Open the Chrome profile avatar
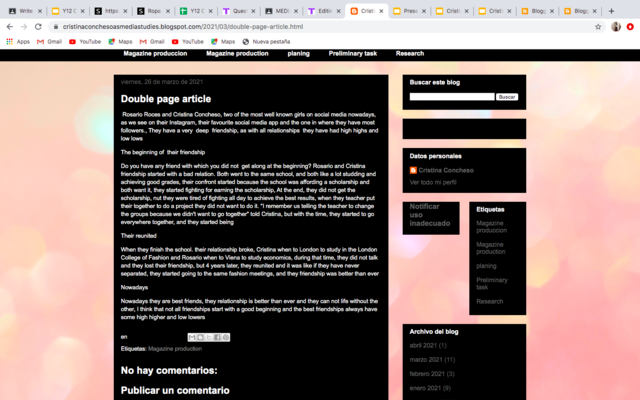Viewport: 640px width, 400px height. pos(616,27)
